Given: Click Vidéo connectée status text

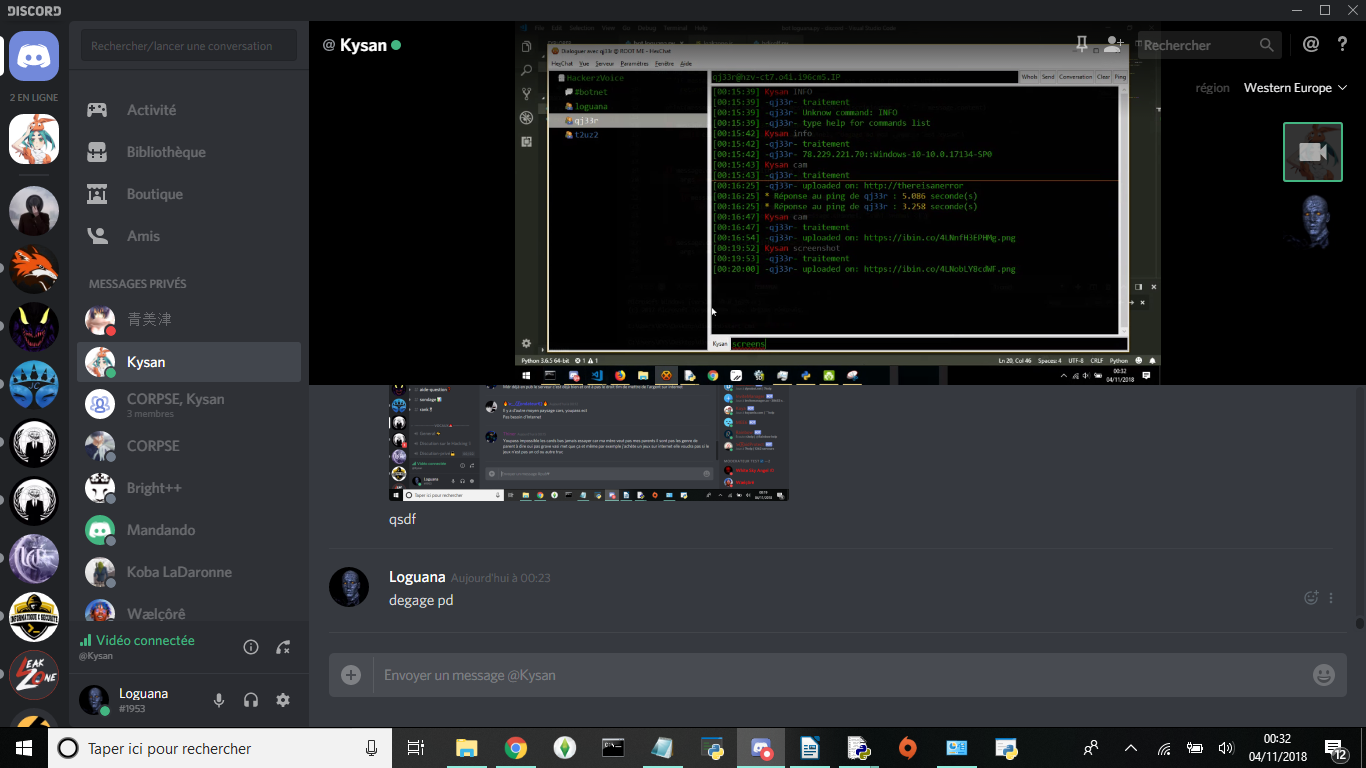Looking at the screenshot, I should pos(145,640).
